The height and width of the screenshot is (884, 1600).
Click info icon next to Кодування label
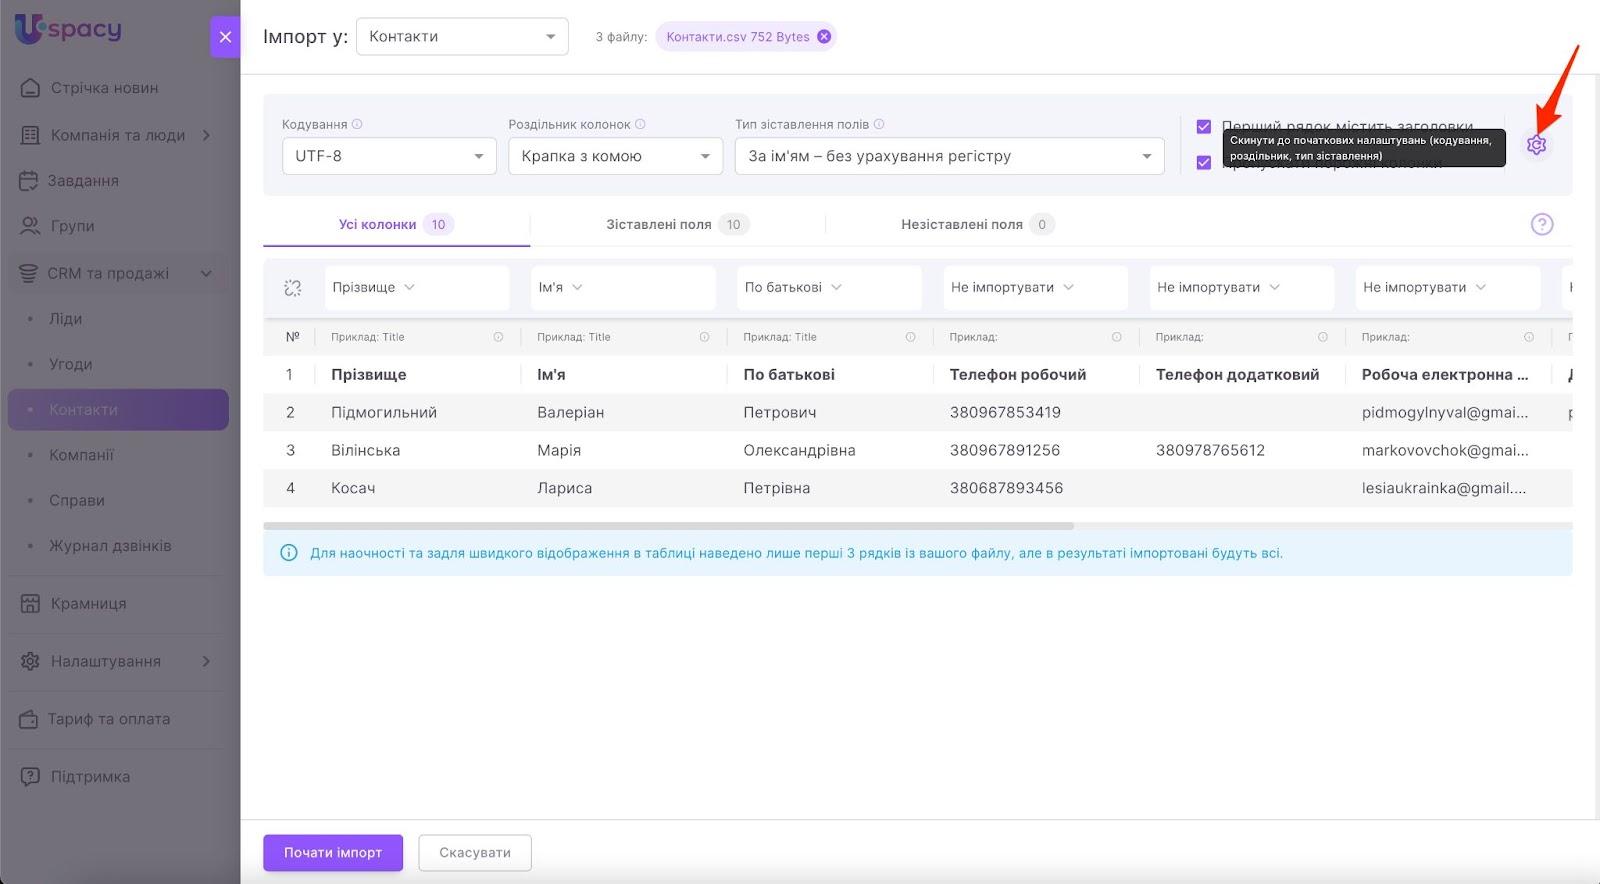point(357,124)
